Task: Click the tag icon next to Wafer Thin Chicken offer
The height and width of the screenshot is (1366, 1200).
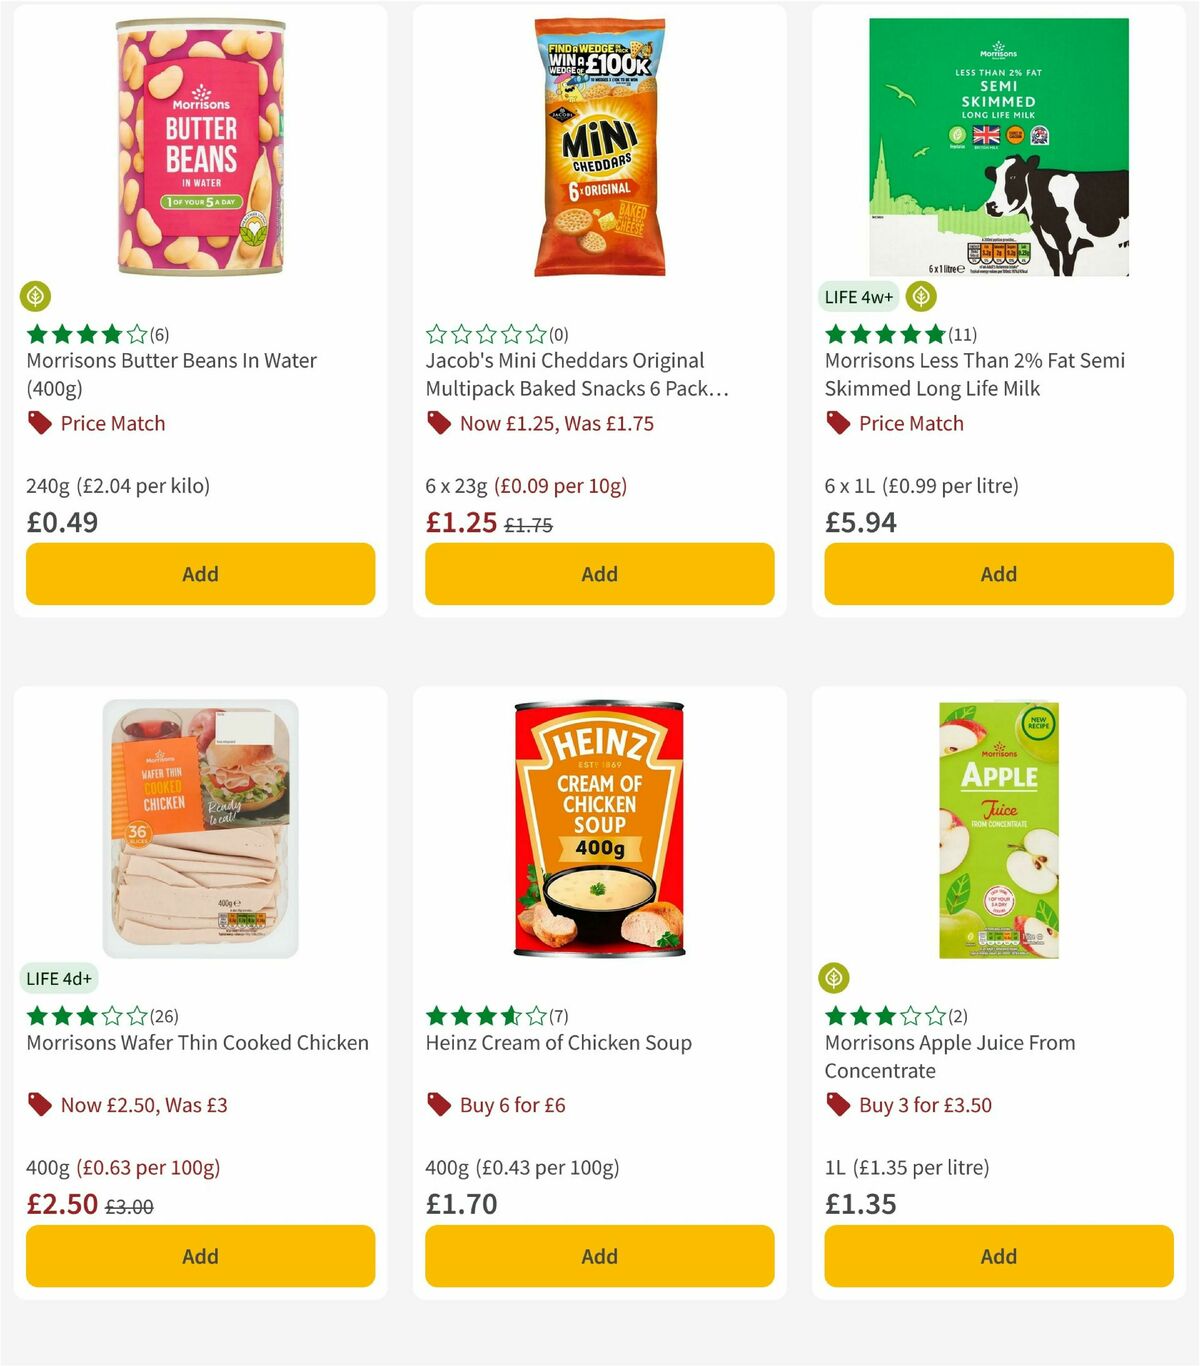Action: point(38,1105)
